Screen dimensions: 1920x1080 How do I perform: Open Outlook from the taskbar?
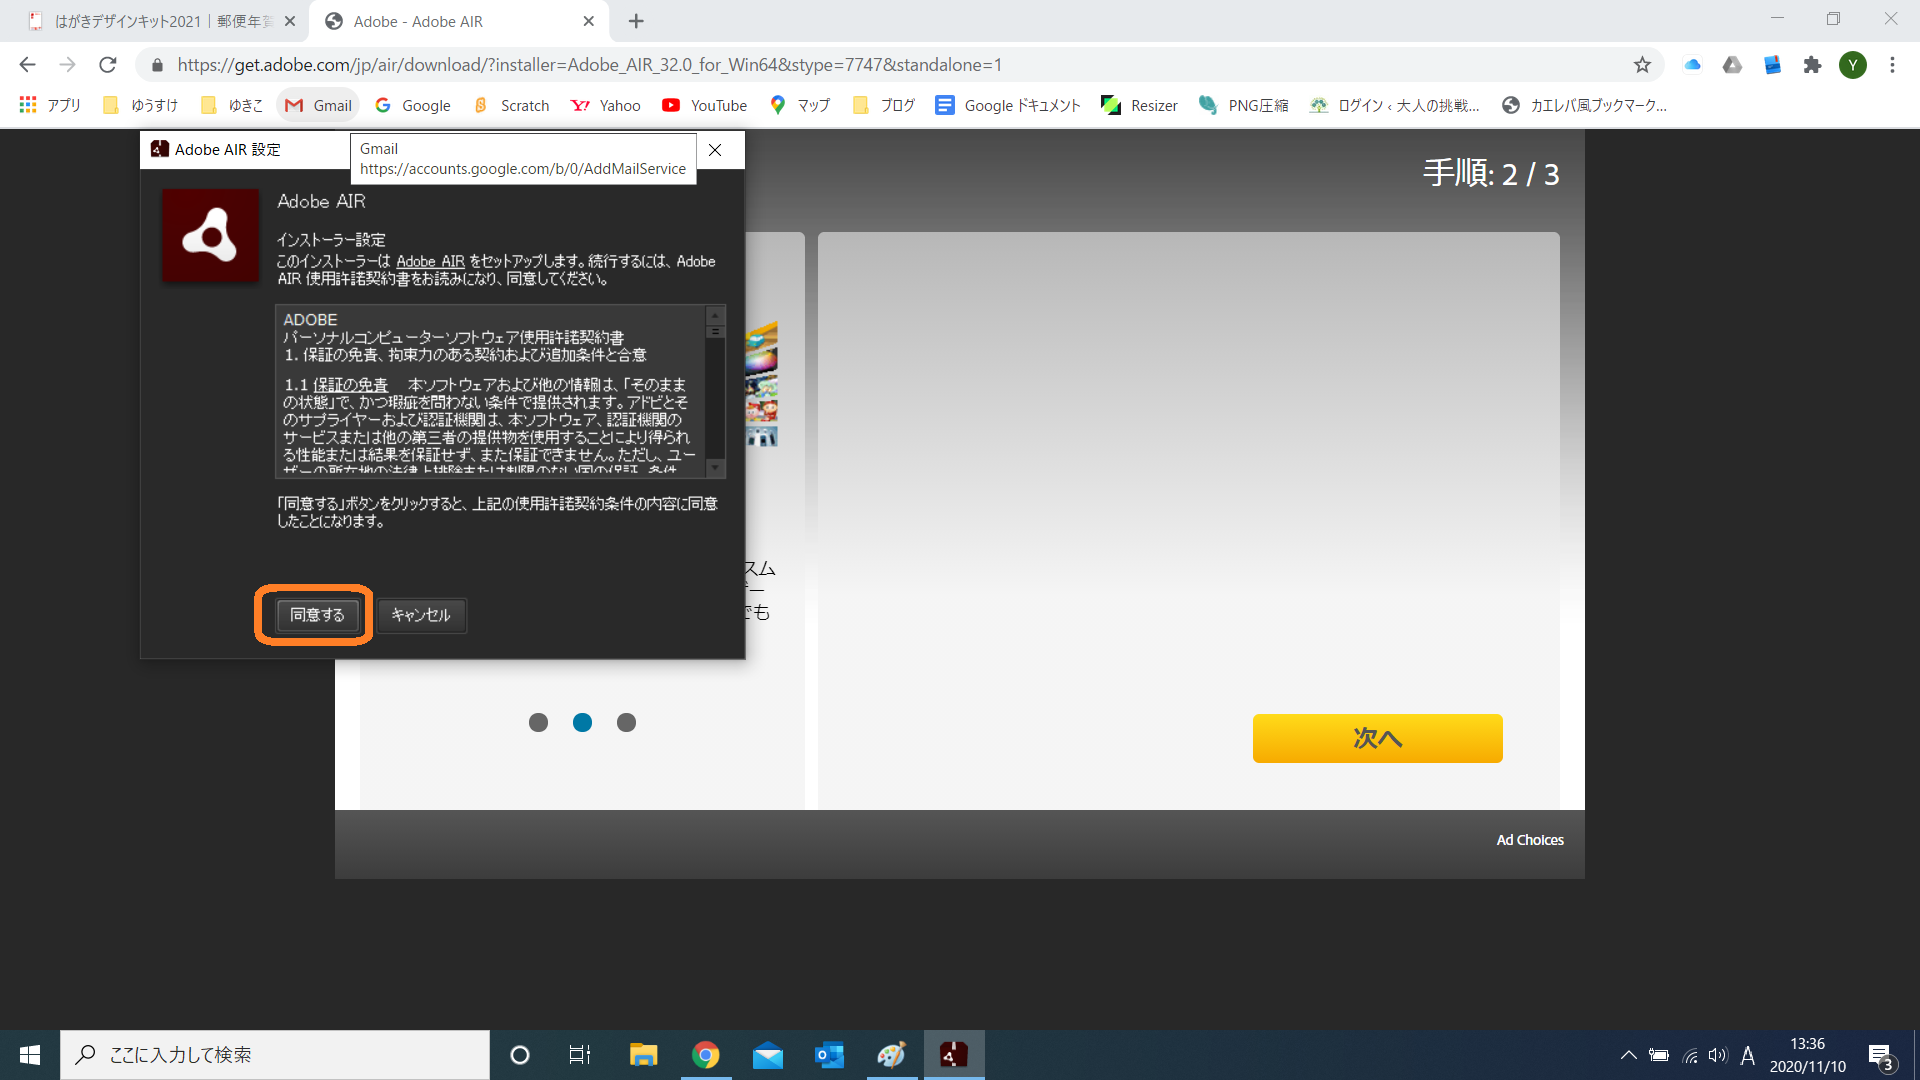(830, 1055)
